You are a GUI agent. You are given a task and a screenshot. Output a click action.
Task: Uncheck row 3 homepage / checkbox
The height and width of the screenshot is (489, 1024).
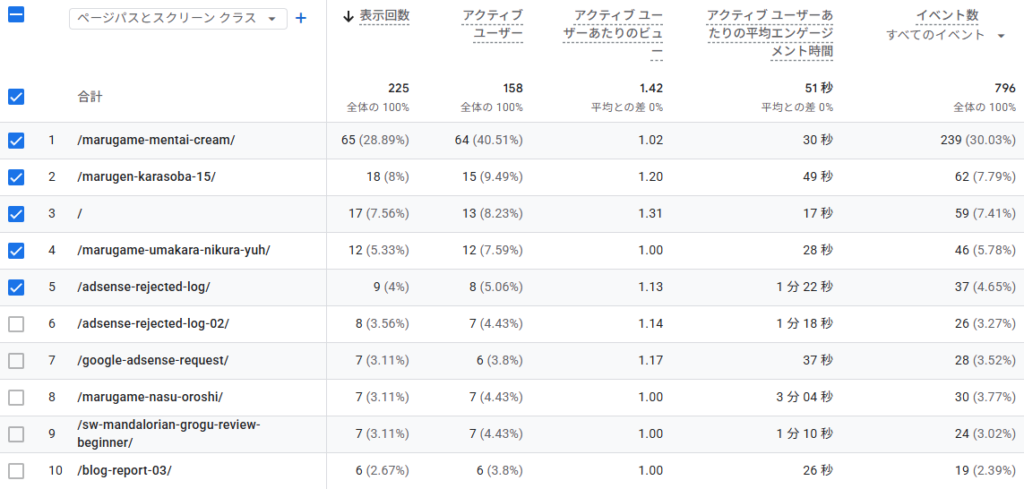click(16, 213)
